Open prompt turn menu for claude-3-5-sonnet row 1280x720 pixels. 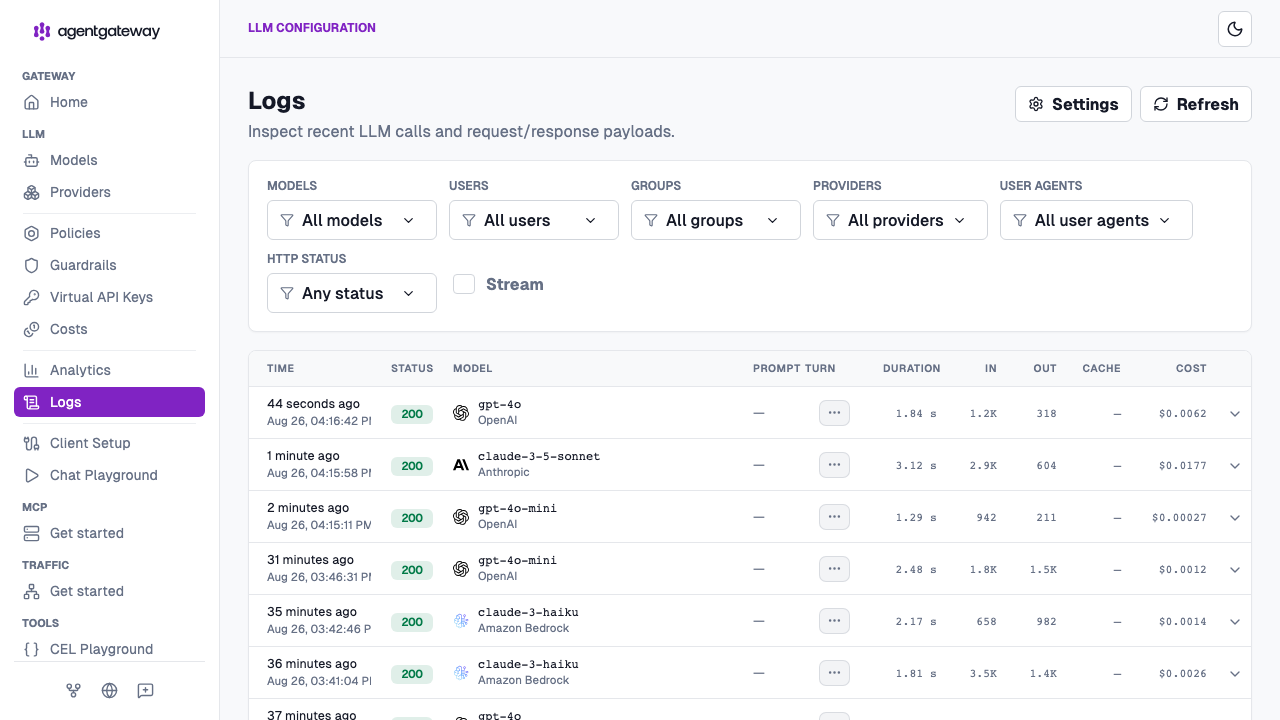(x=834, y=465)
